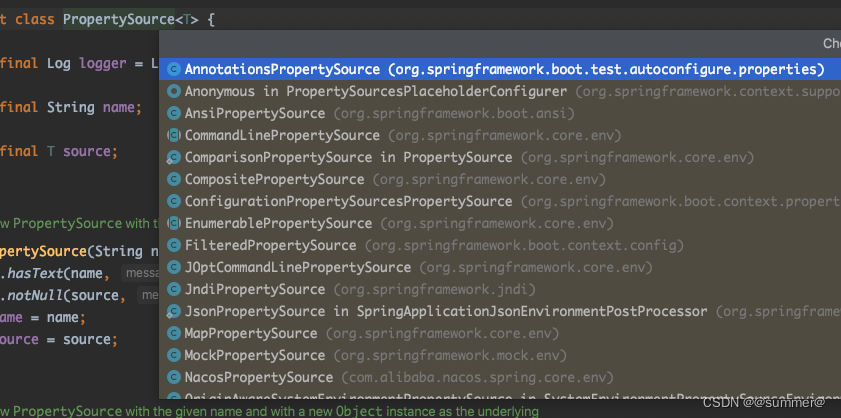Click the class icon beside FilteredPropertySource
Viewport: 841px width, 418px height.
(x=173, y=245)
